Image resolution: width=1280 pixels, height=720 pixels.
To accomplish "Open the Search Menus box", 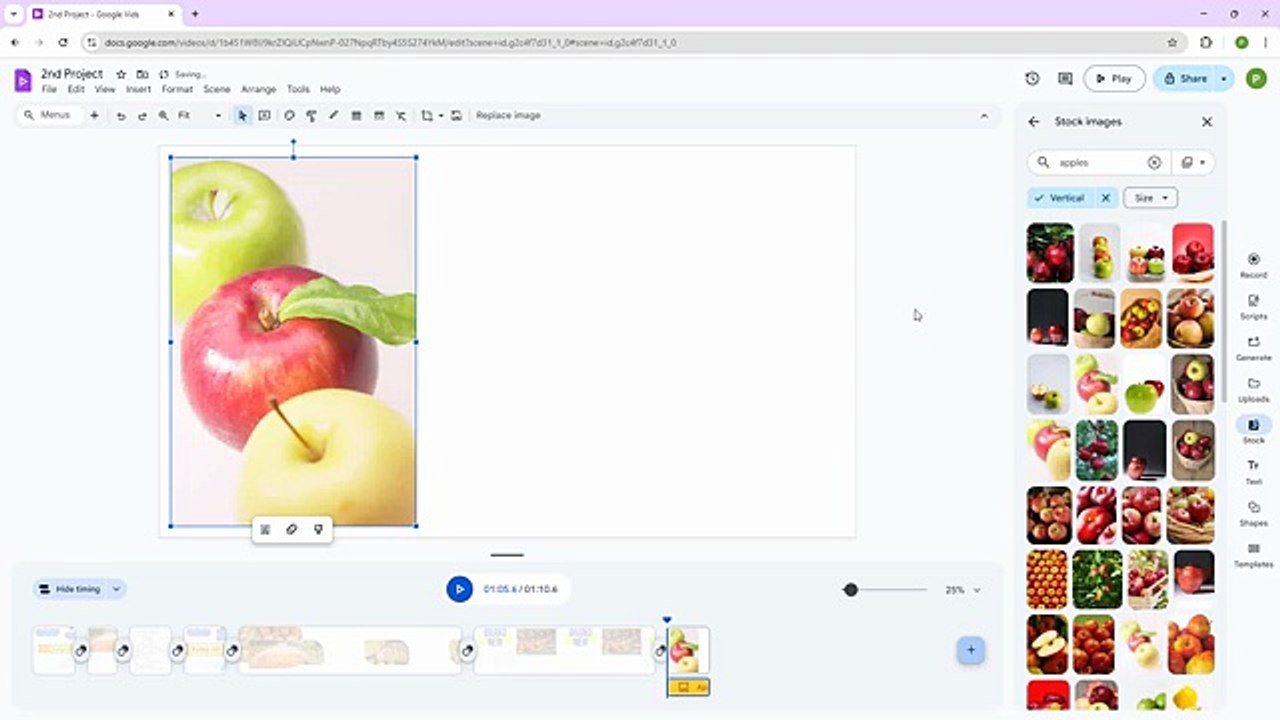I will pyautogui.click(x=49, y=115).
